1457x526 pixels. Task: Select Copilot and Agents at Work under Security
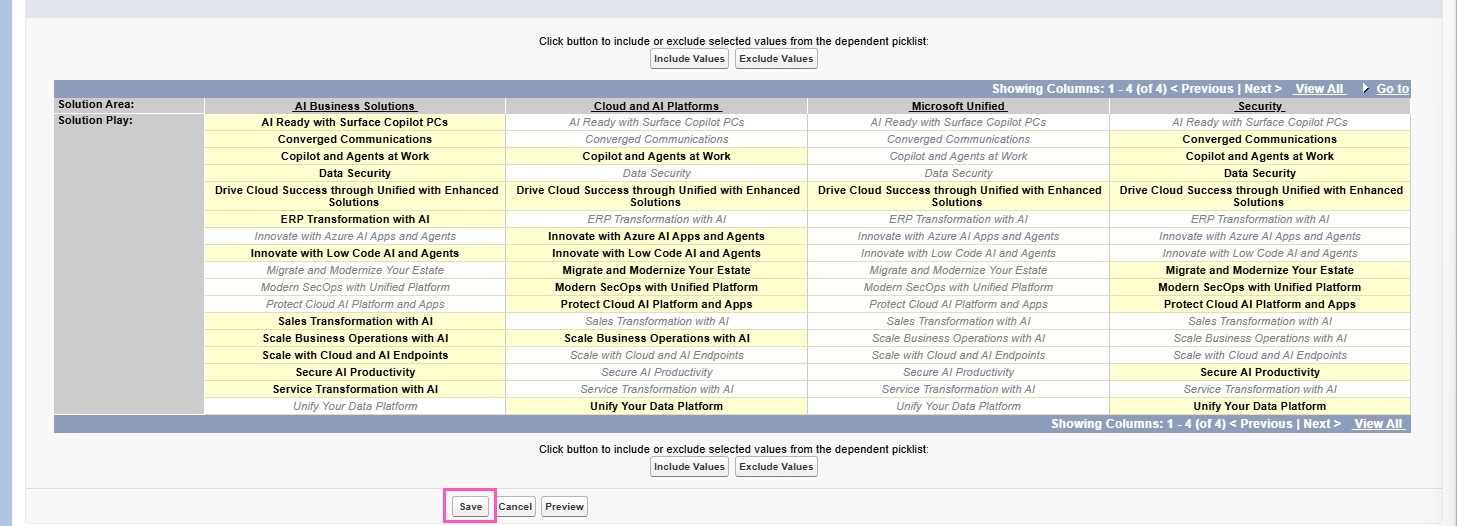pyautogui.click(x=1260, y=156)
